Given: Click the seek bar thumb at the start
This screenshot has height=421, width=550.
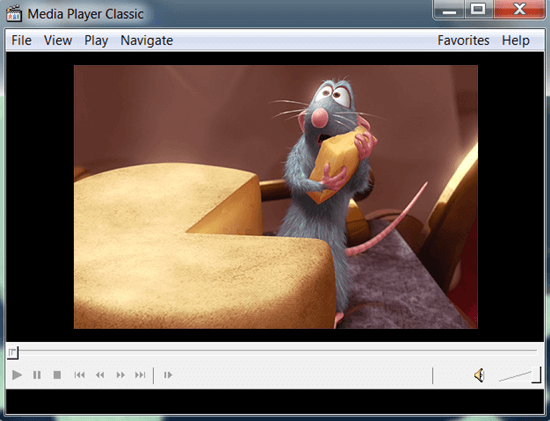Looking at the screenshot, I should (13, 352).
